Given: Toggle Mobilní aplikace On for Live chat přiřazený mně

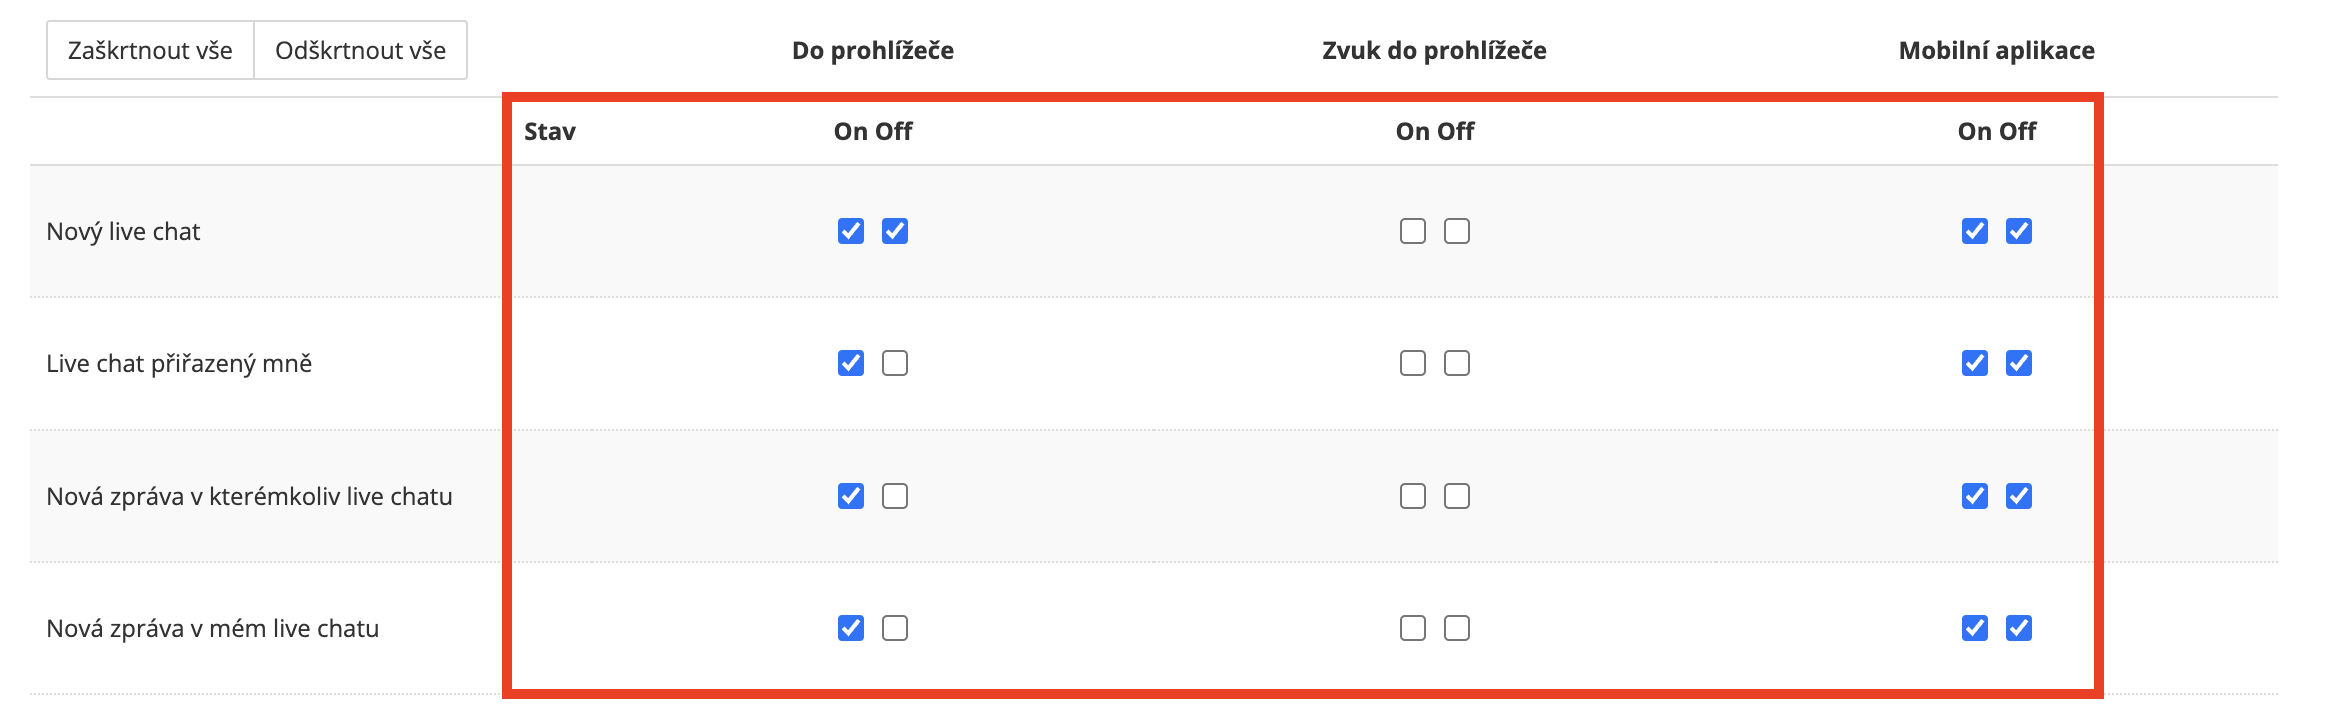Looking at the screenshot, I should [x=1975, y=363].
